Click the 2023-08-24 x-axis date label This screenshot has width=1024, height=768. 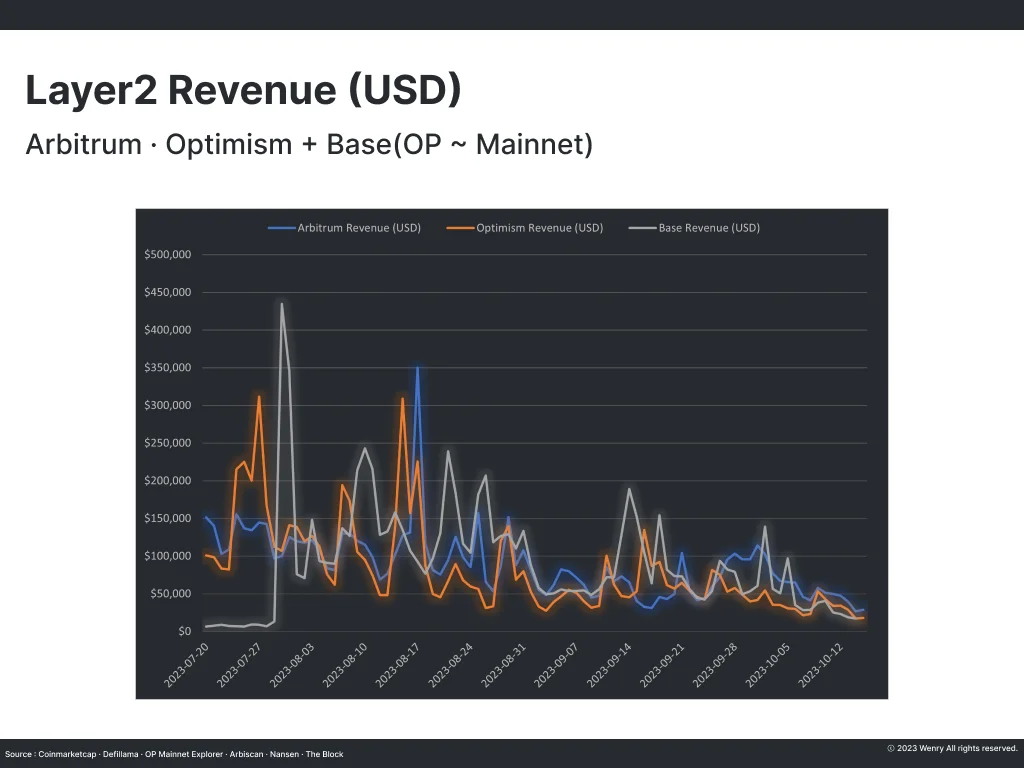pos(451,665)
